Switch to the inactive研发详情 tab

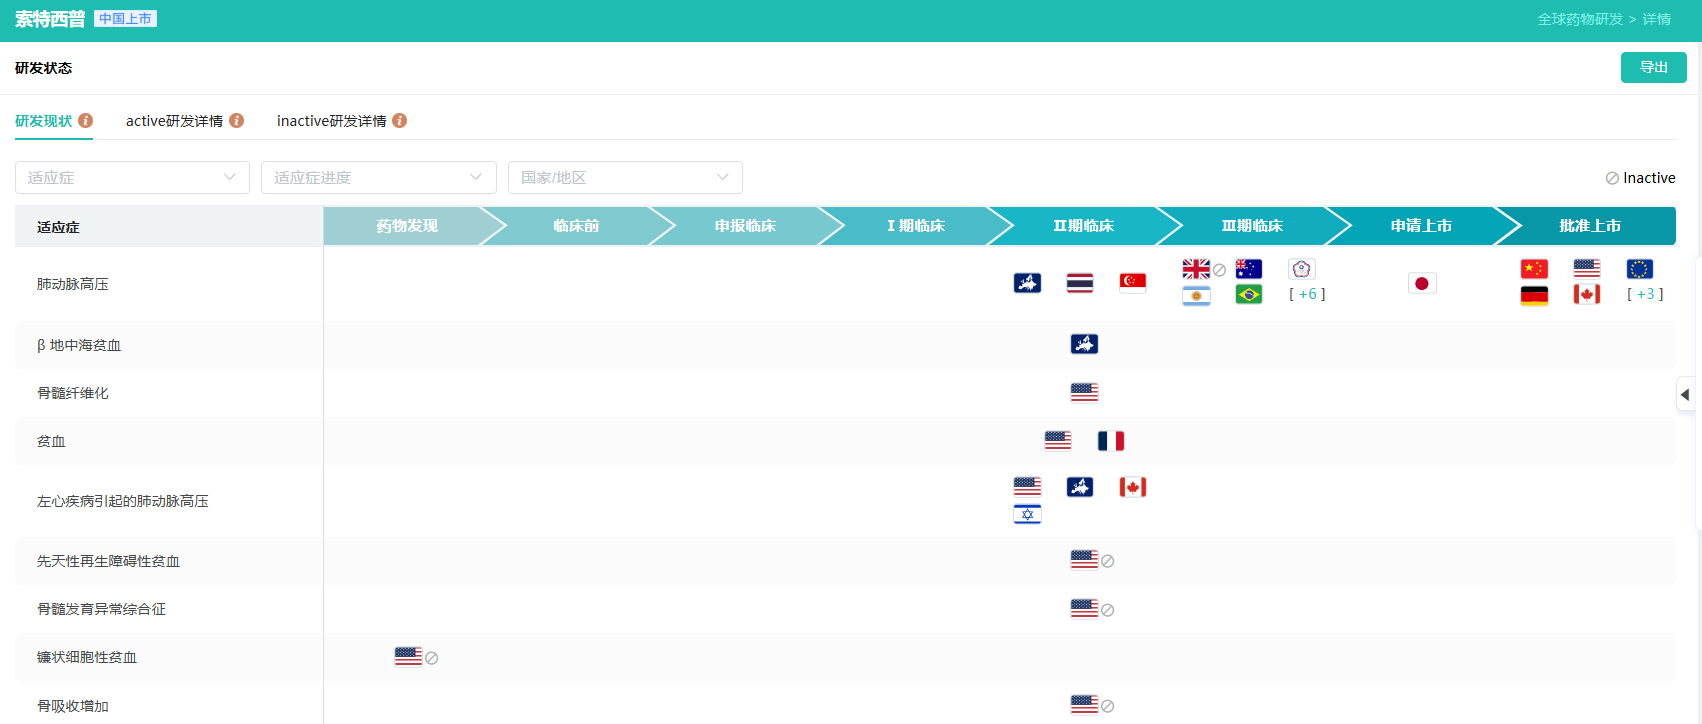point(331,121)
